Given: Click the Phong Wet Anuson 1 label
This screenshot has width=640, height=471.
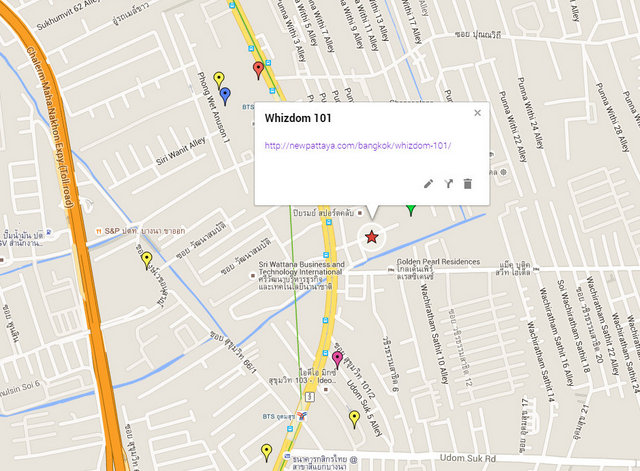Looking at the screenshot, I should 213,107.
